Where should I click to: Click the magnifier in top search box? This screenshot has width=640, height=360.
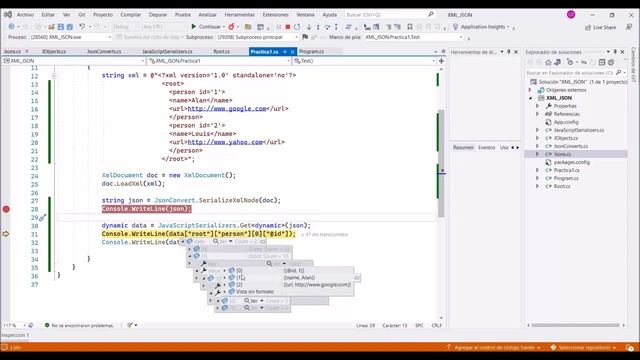coord(431,14)
